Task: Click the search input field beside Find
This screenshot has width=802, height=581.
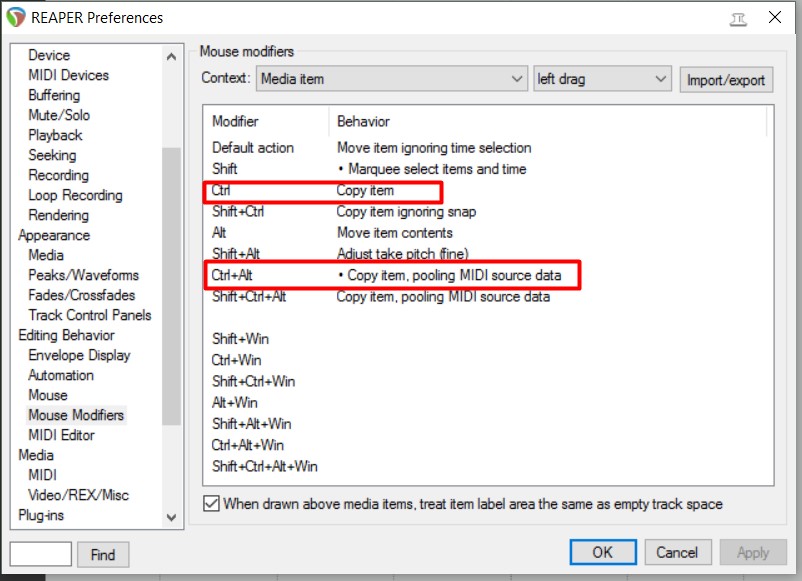Action: (40, 554)
